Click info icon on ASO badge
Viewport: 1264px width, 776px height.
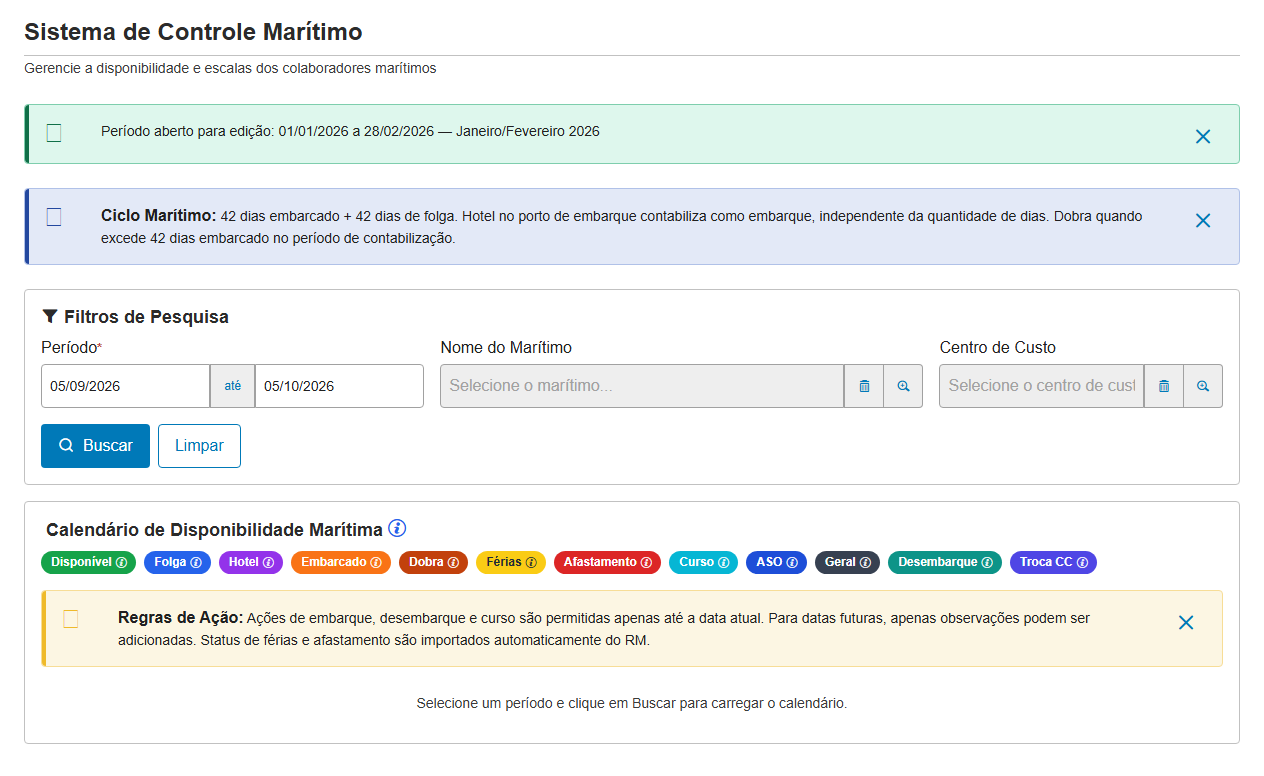[x=792, y=563]
